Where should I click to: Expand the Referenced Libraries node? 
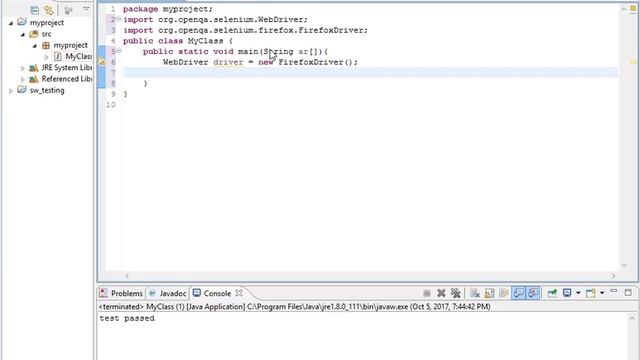(23, 79)
